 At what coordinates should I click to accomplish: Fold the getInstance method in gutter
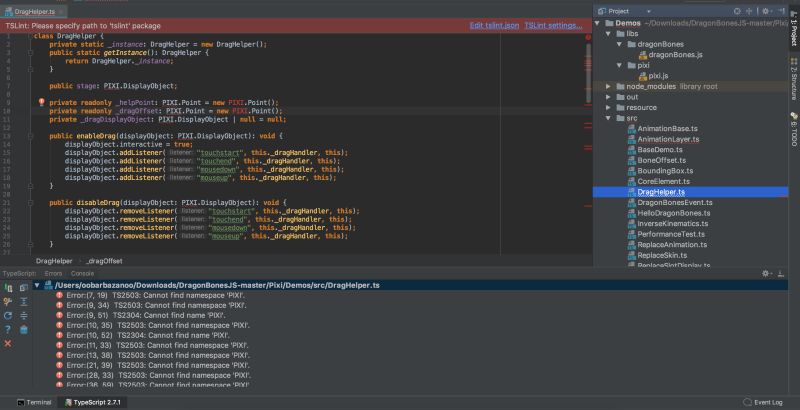click(31, 53)
